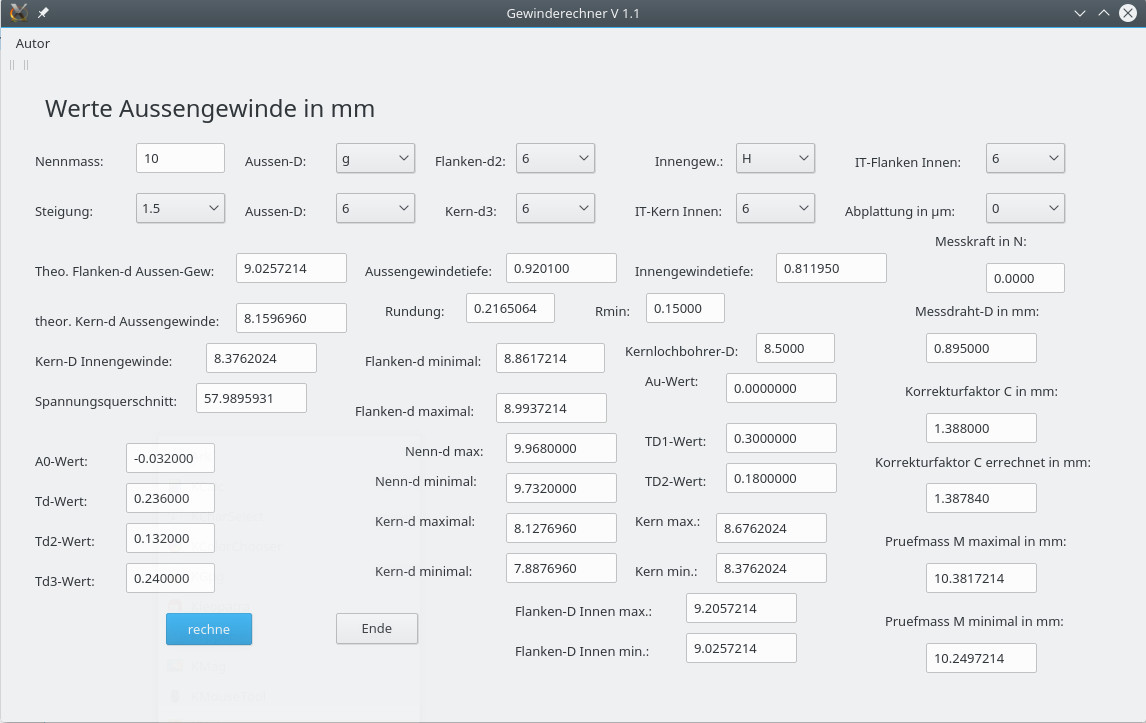Click the Kern-d maximal field
This screenshot has width=1146, height=723.
pyautogui.click(x=561, y=528)
